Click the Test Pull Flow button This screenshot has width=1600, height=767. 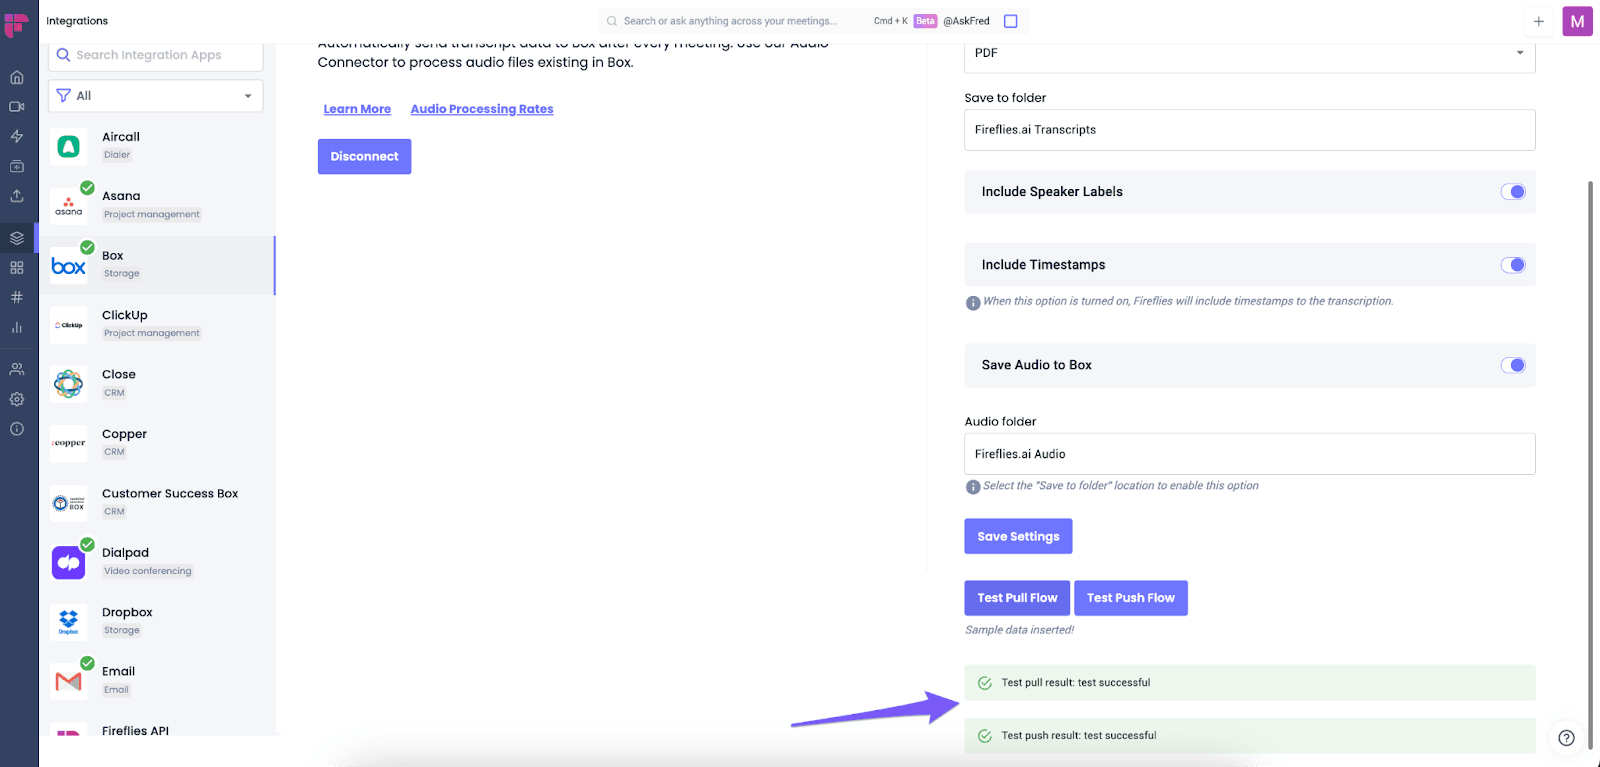tap(1017, 598)
